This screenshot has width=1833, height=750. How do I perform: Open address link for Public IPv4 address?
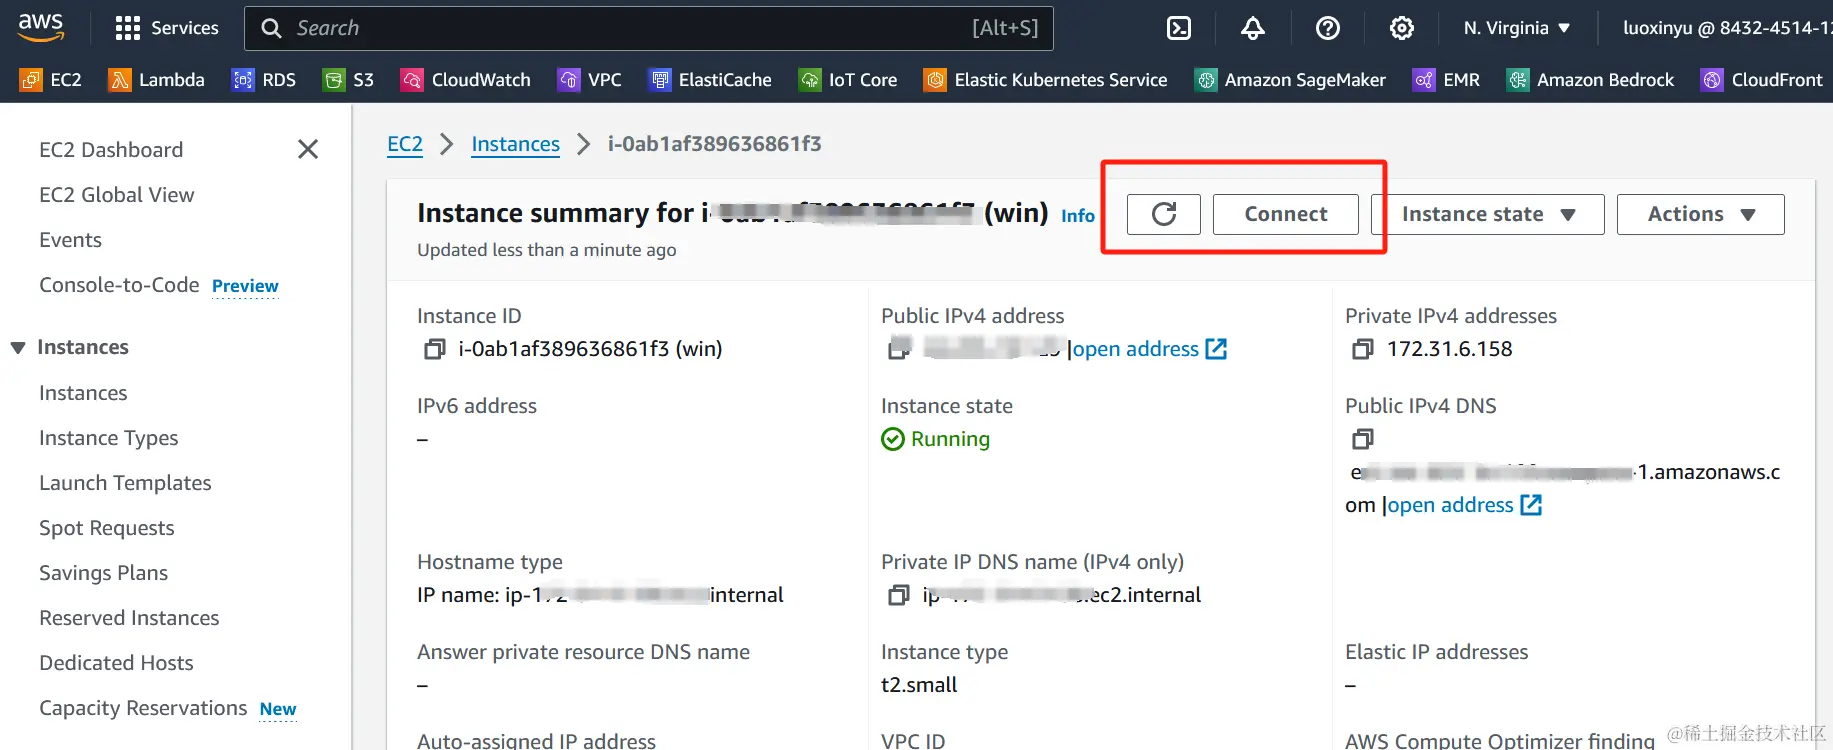coord(1150,349)
